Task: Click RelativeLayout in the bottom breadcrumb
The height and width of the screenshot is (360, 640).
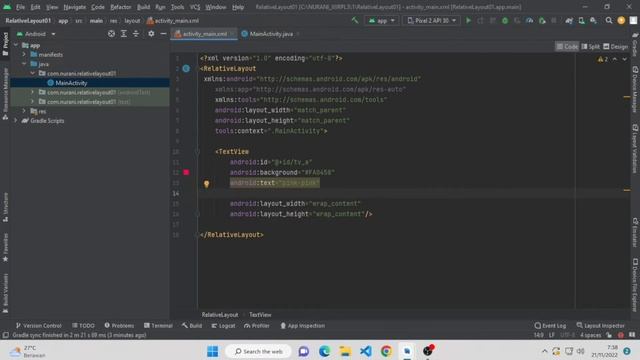Action: 220,315
